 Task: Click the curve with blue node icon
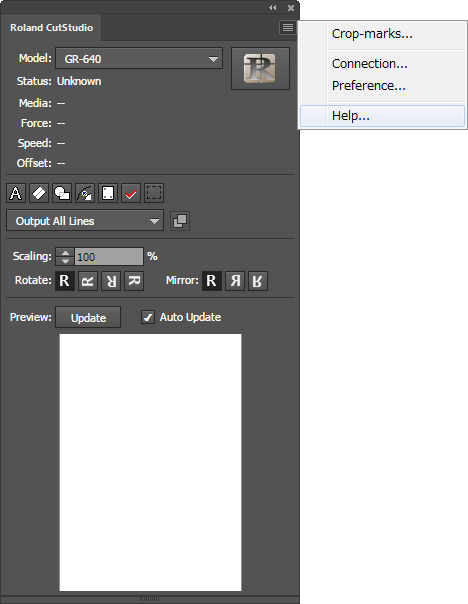[x=85, y=193]
